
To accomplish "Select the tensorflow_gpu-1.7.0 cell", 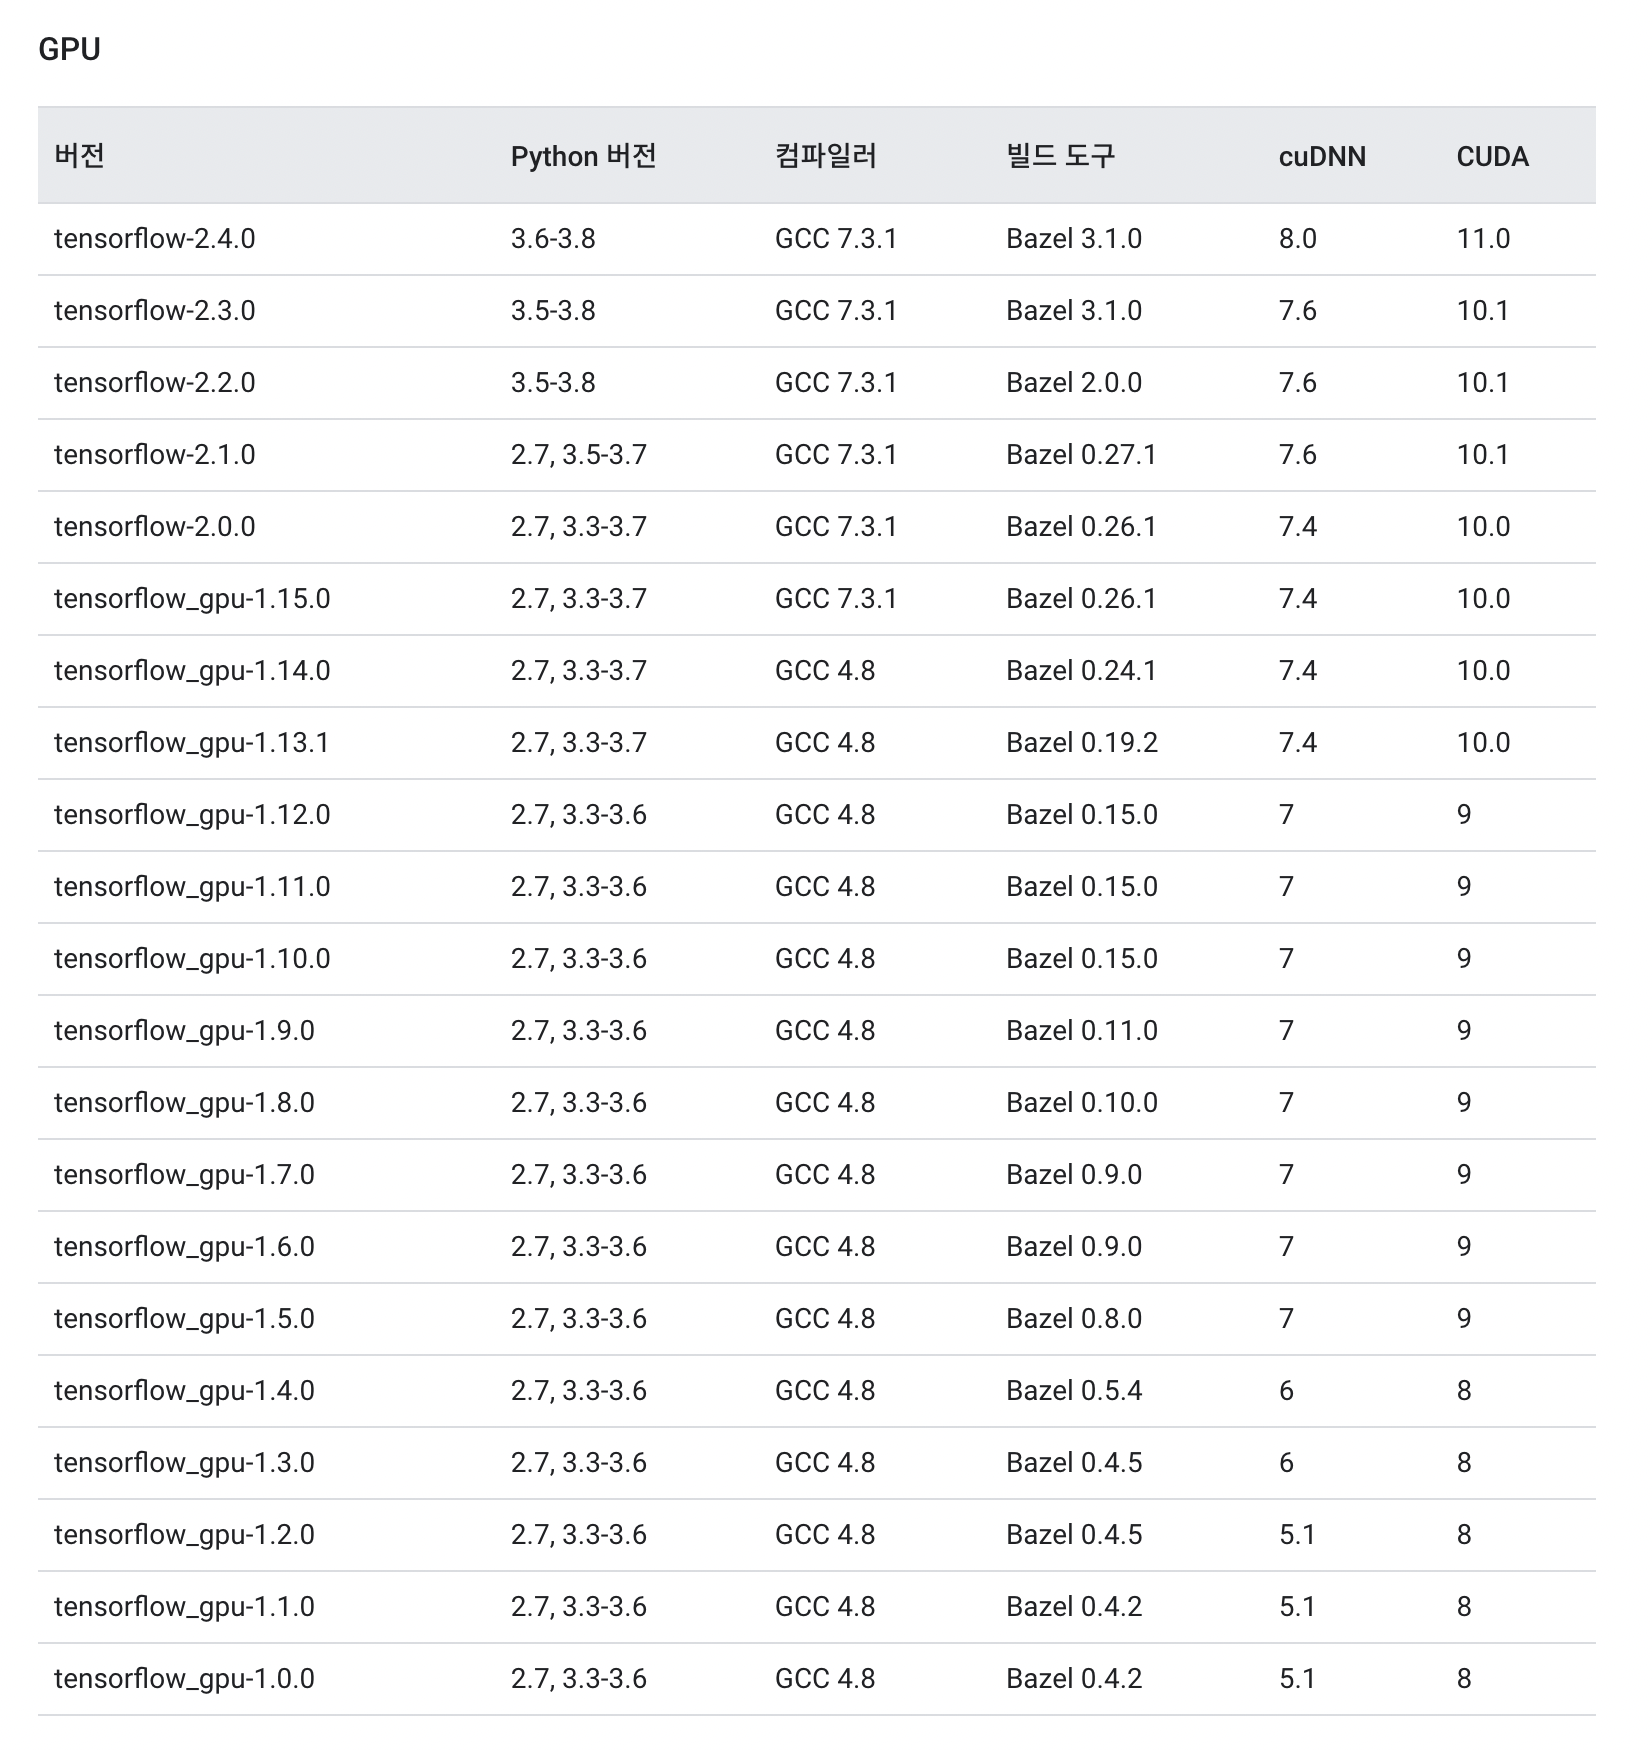I will click(184, 1175).
